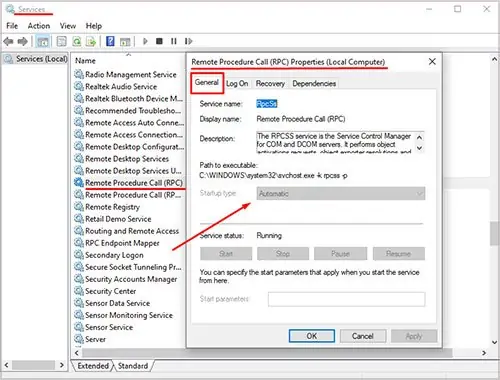Open the Startup type dropdown
Viewport: 500px width, 380px height.
point(341,193)
